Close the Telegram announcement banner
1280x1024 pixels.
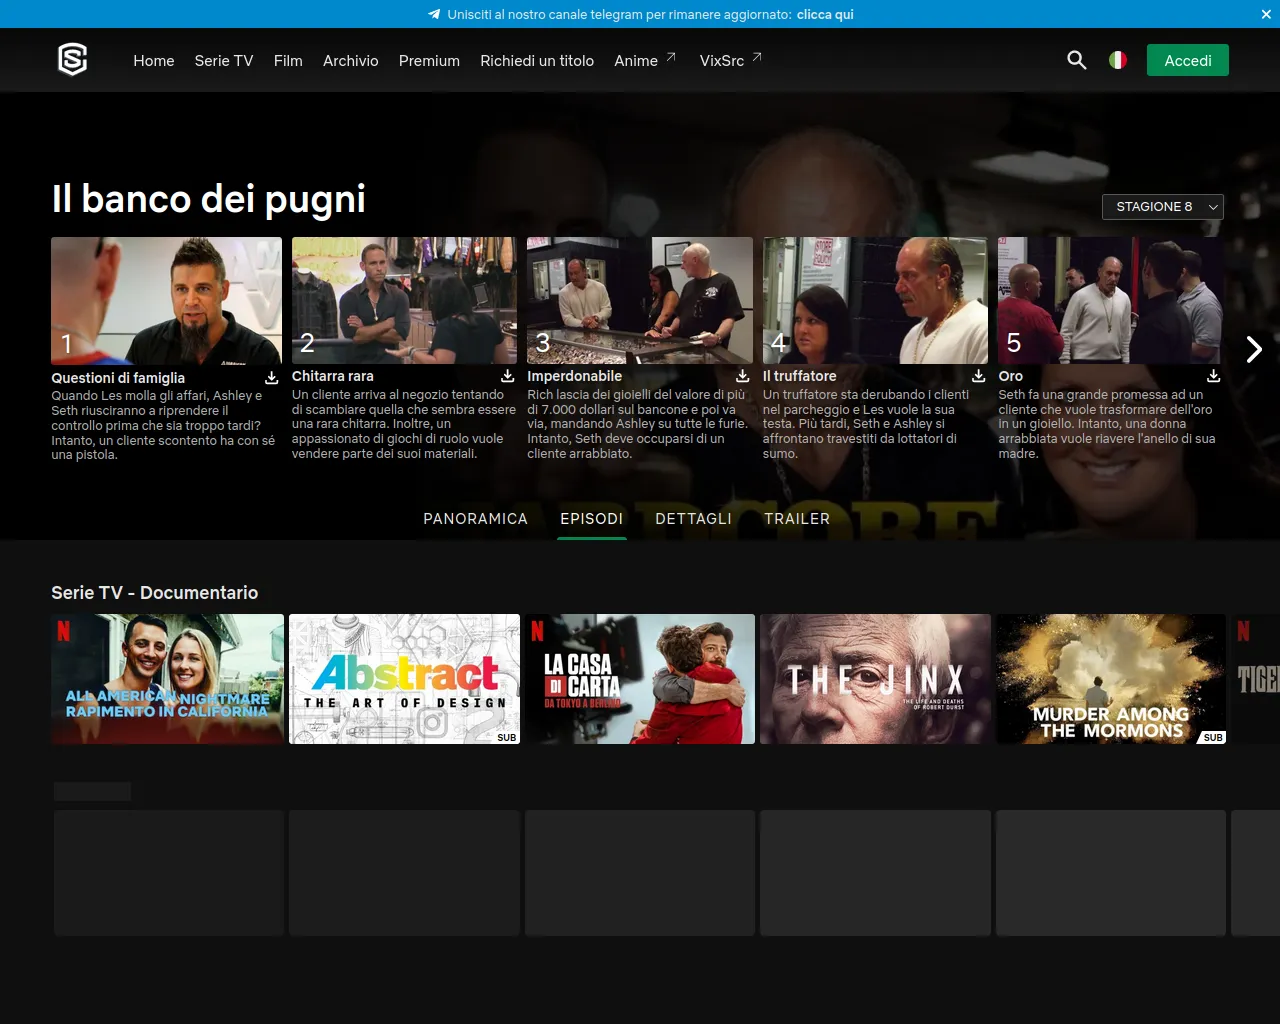[x=1266, y=14]
